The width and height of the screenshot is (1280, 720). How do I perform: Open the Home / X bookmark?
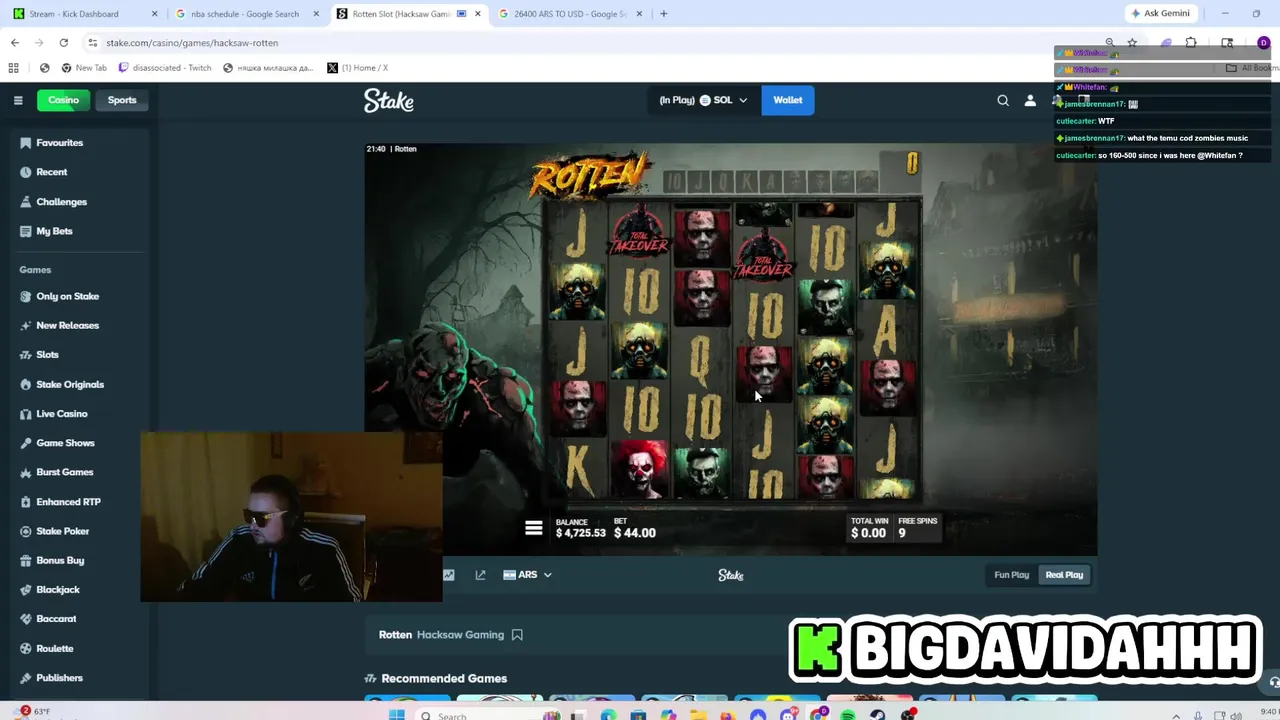358,68
